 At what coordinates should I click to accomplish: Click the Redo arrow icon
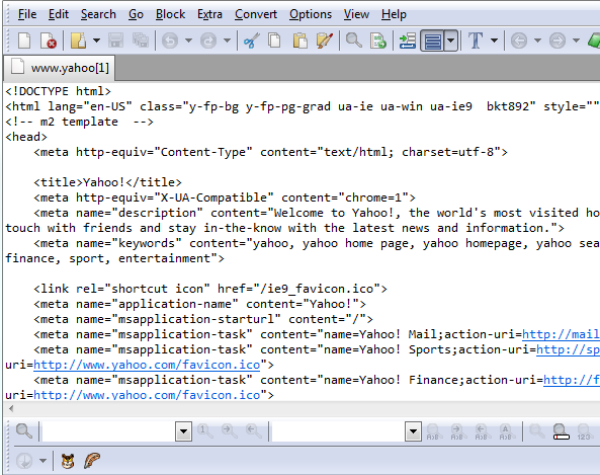(x=208, y=41)
